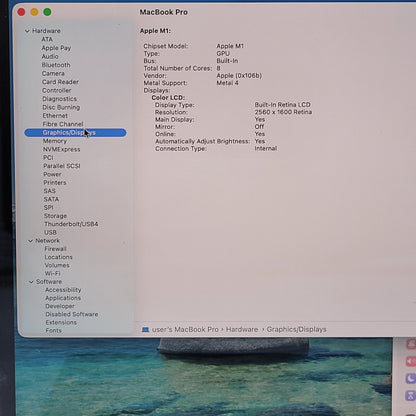The width and height of the screenshot is (416, 416).
Task: Click the Metal Support value Metal 4
Action: coord(227,83)
